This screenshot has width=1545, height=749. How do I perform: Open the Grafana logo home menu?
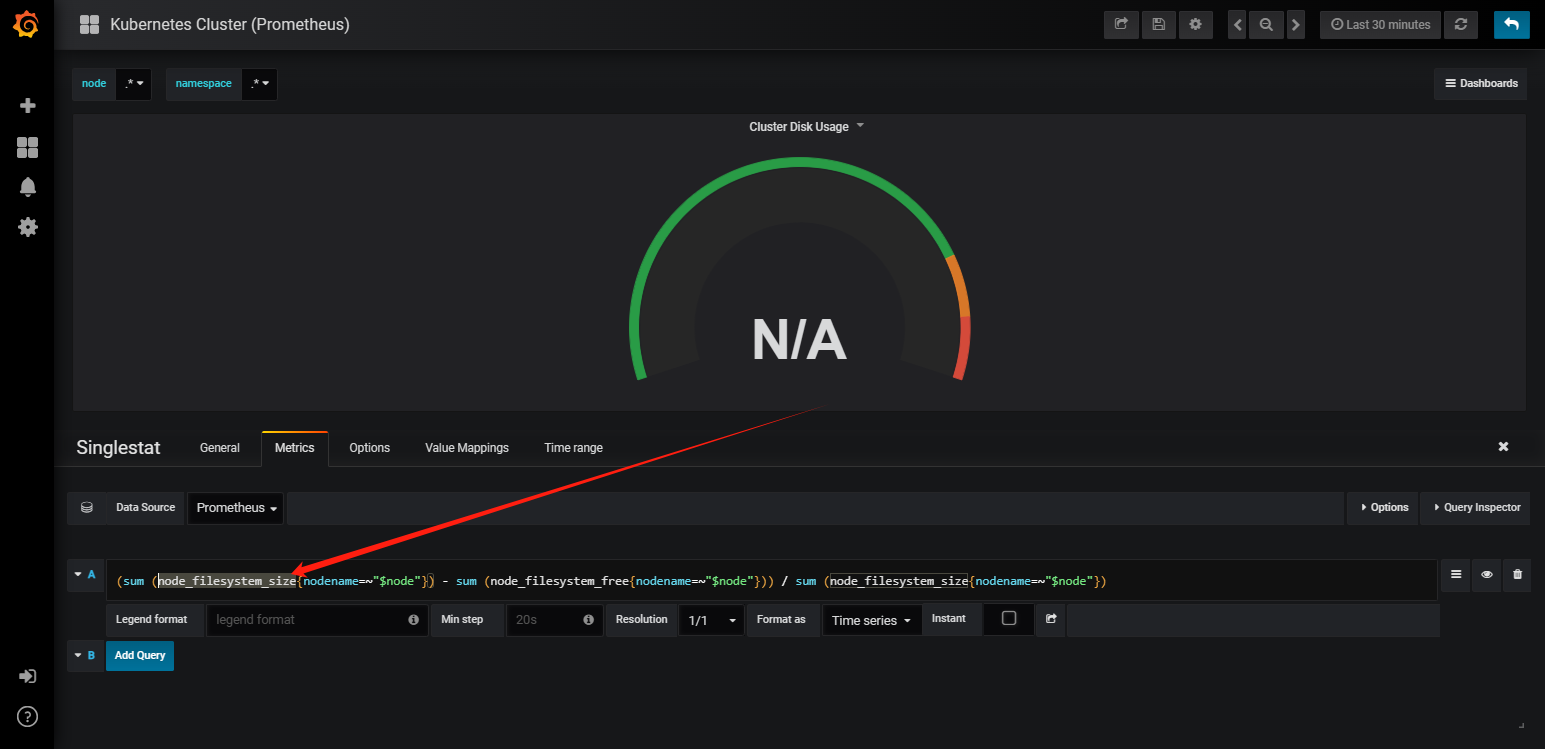pos(27,25)
